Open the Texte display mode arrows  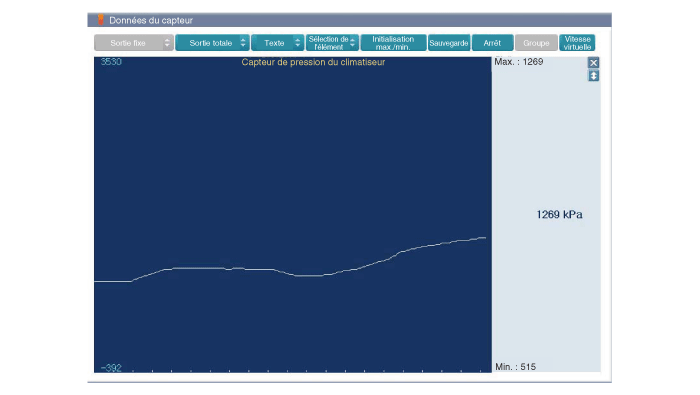(298, 43)
